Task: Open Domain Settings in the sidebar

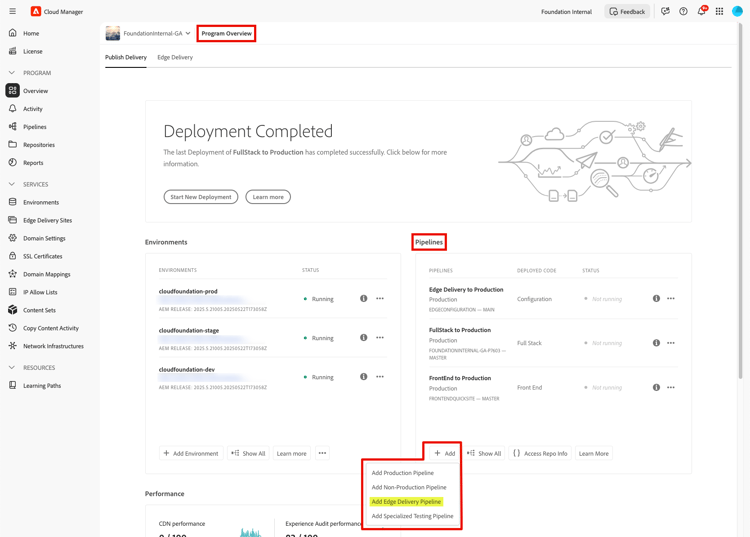Action: tap(44, 238)
